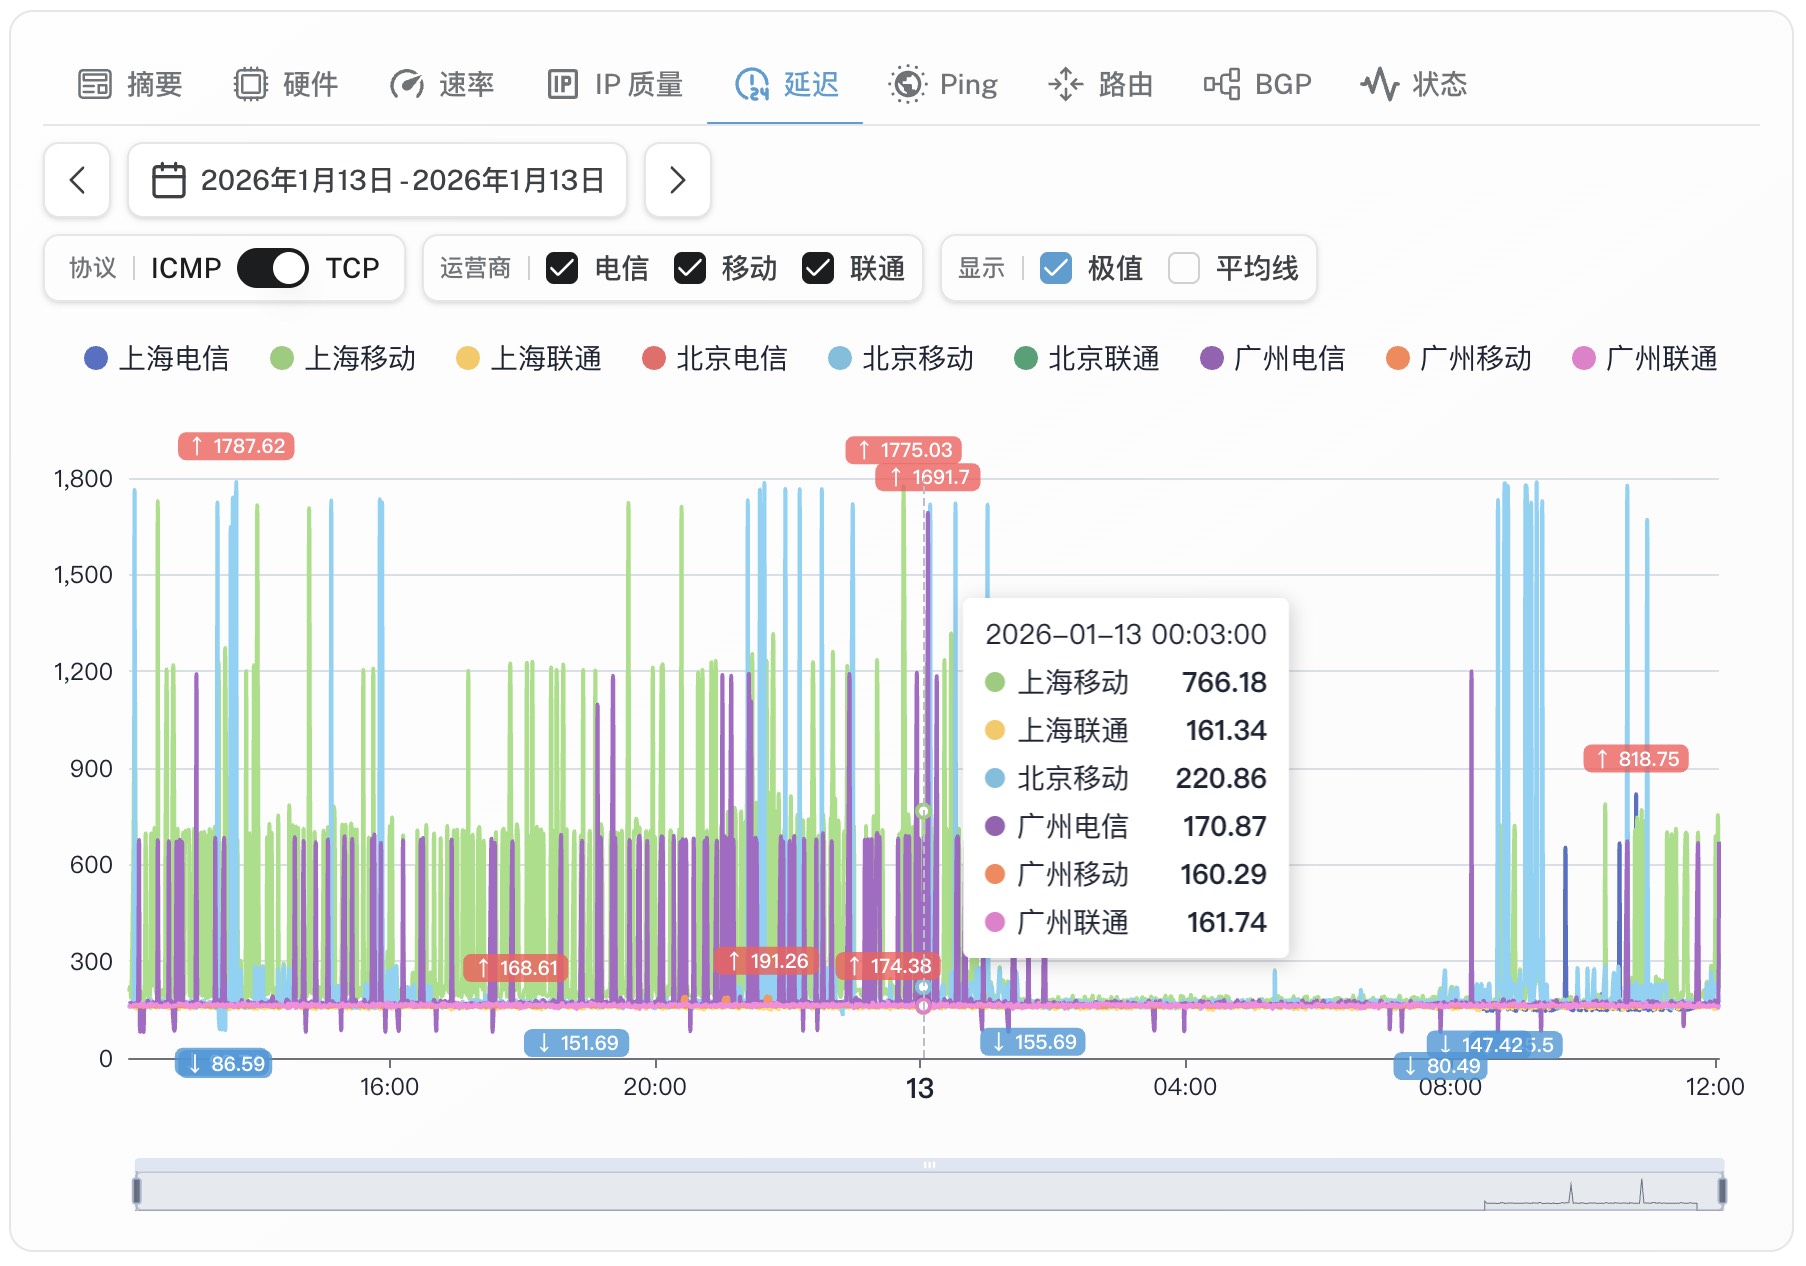Toggle the ICMP/TCP protocol switch
1806x1266 pixels.
pos(273,268)
